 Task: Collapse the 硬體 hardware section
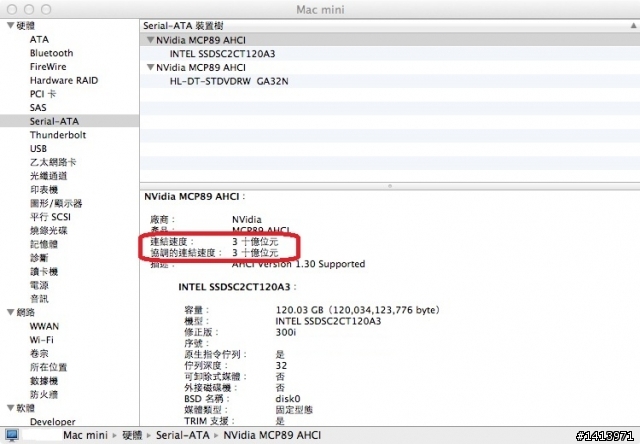[x=11, y=26]
